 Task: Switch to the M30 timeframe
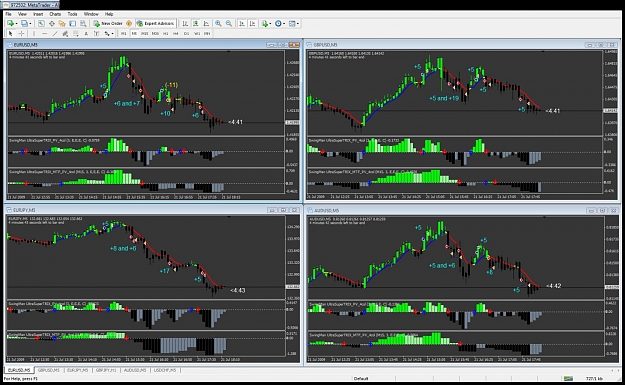[x=155, y=33]
